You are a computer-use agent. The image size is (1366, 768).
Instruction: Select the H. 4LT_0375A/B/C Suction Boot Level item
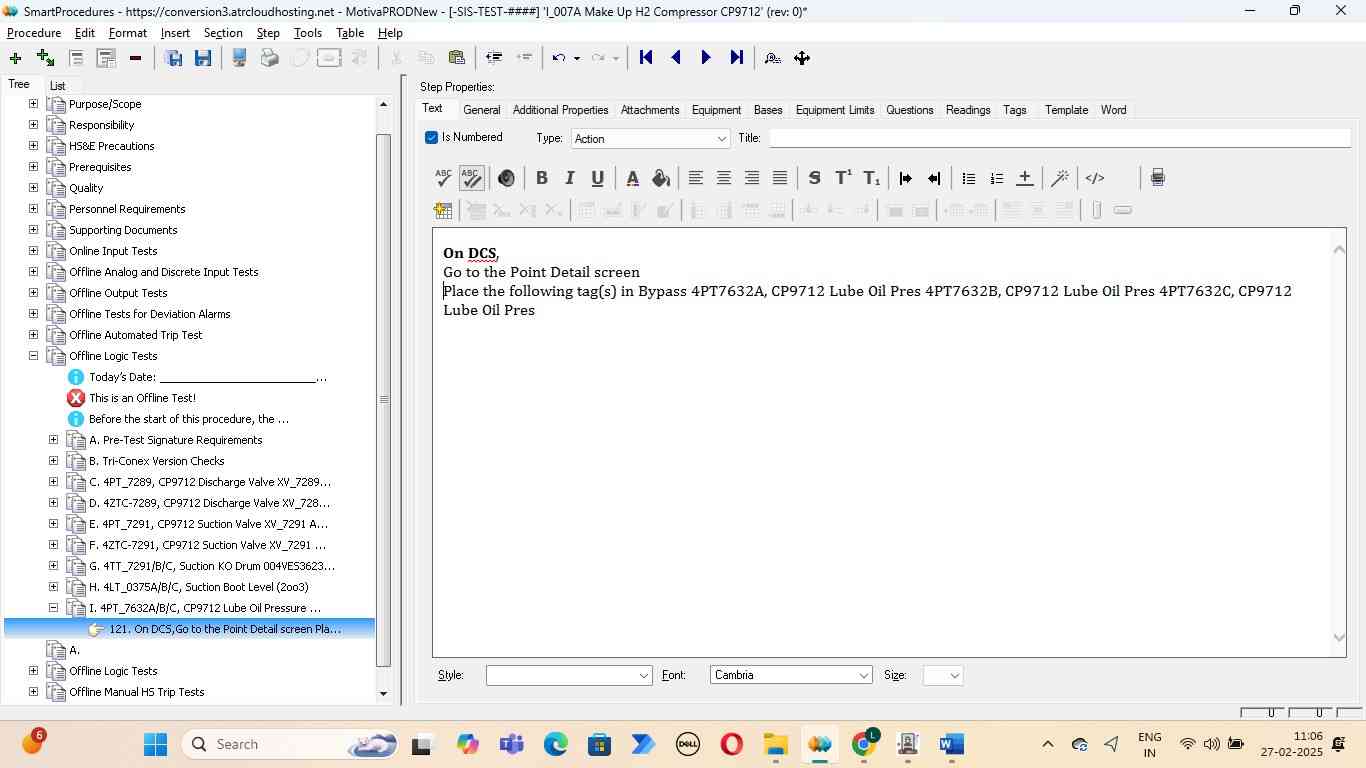pos(199,587)
